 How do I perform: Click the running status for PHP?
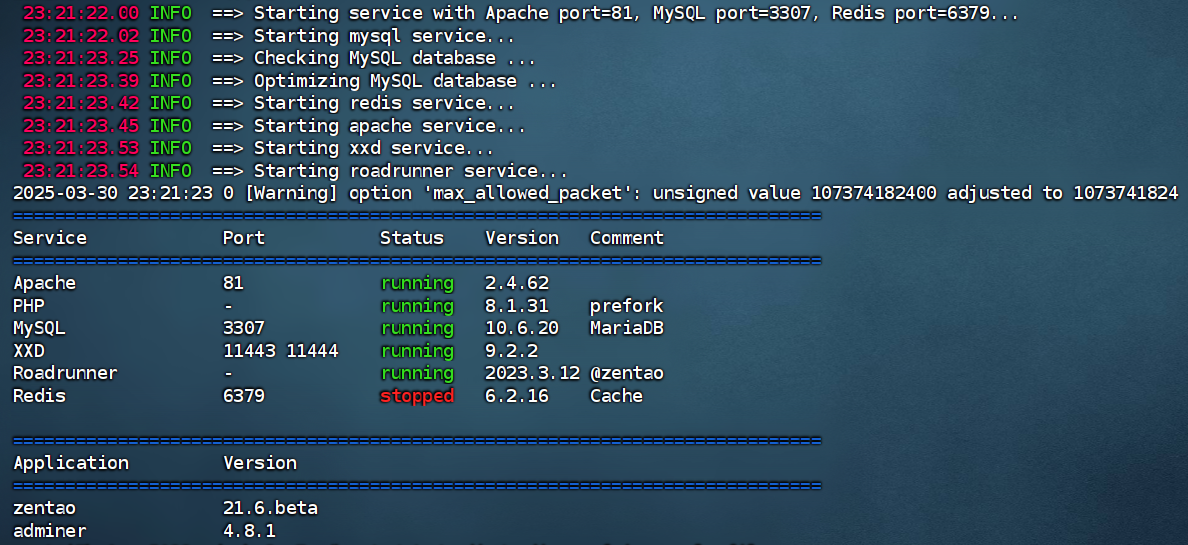coord(417,306)
